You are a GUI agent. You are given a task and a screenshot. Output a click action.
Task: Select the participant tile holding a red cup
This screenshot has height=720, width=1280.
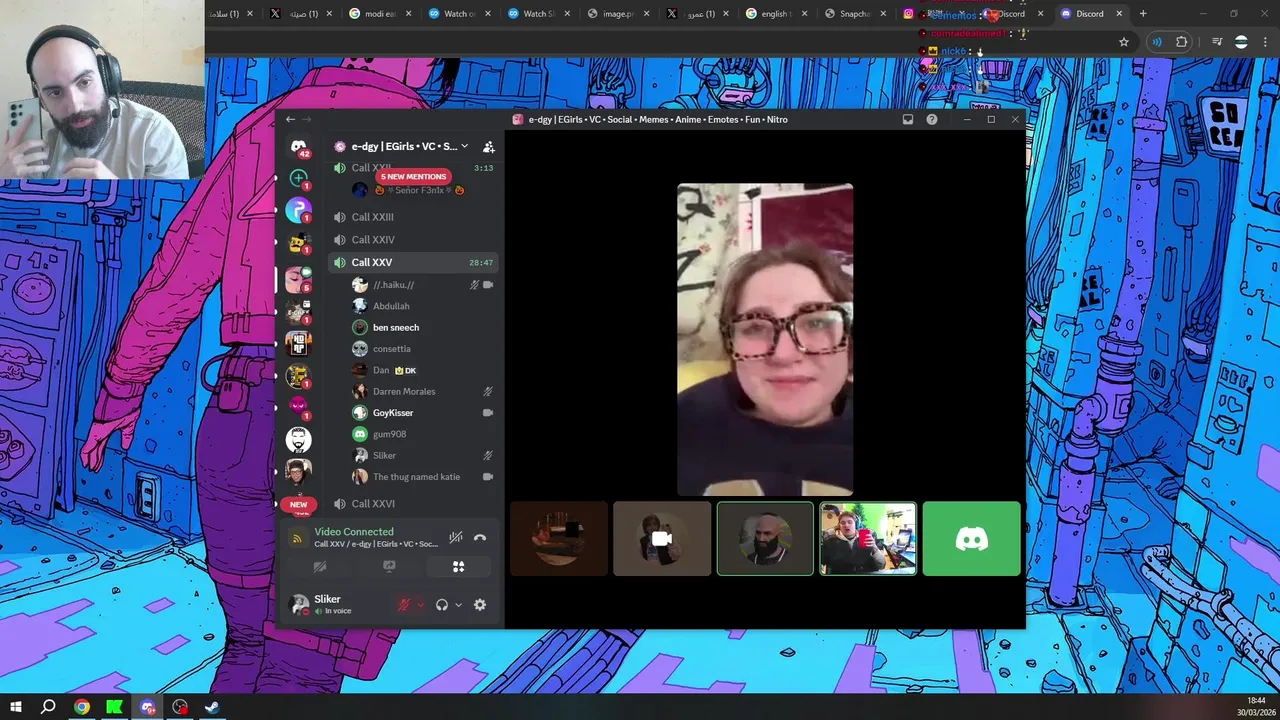click(868, 539)
